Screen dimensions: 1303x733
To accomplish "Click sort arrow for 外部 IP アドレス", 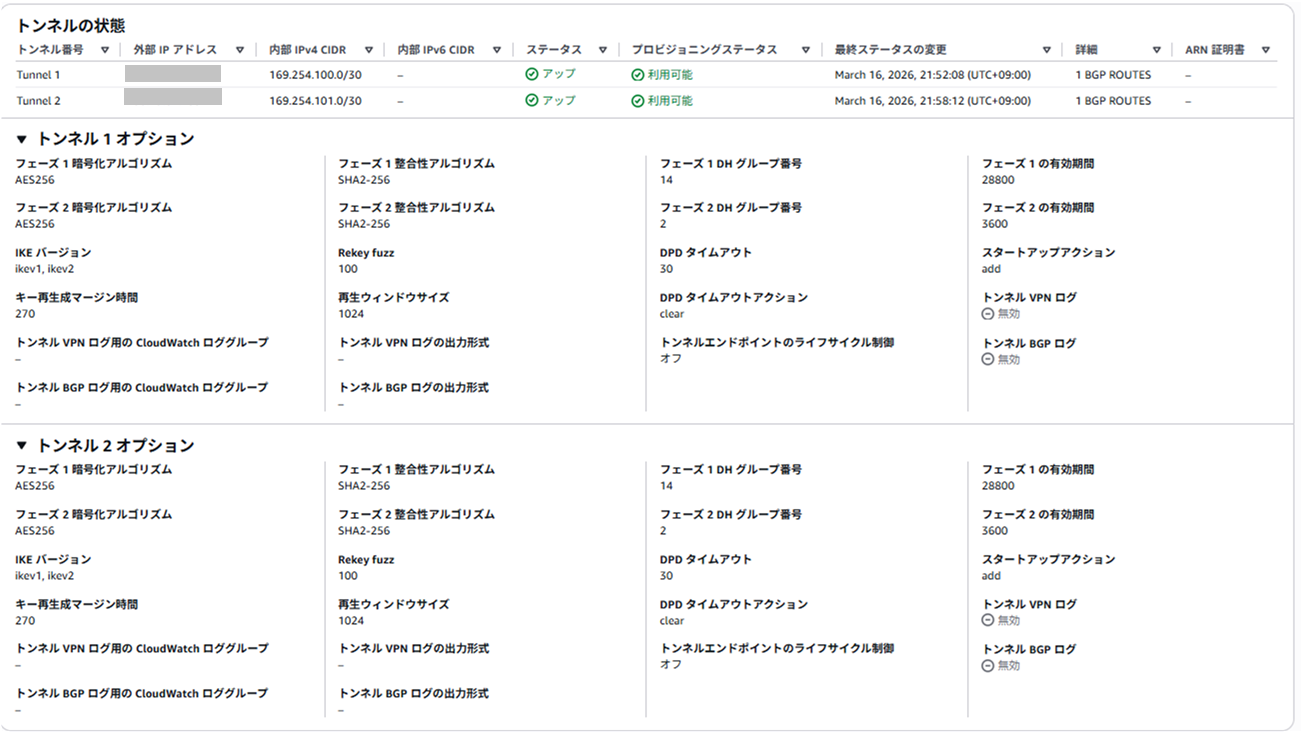I will point(239,50).
